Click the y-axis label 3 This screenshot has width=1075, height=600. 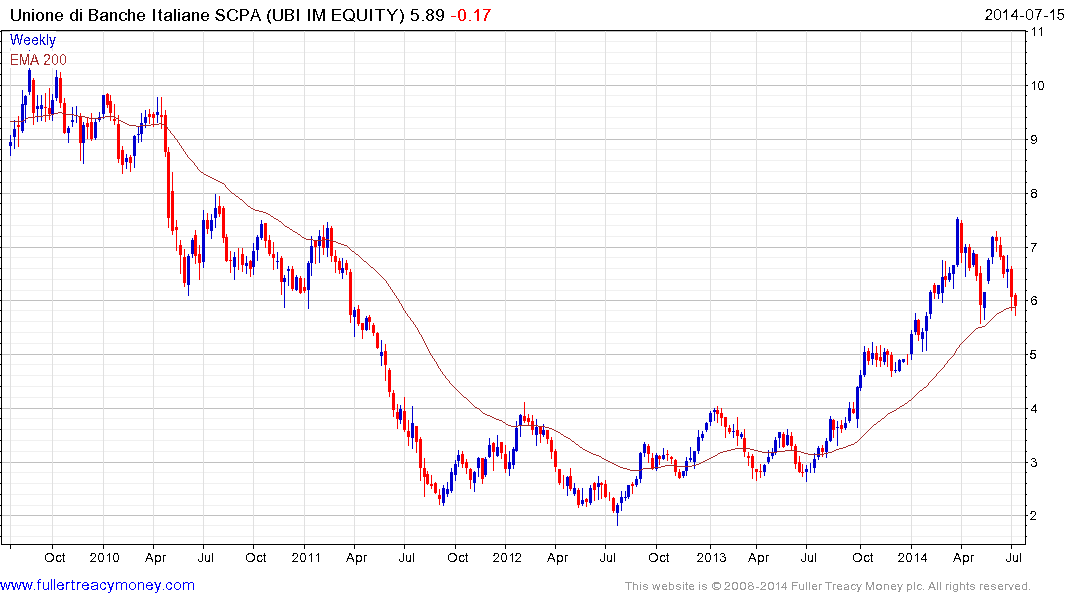1034,463
